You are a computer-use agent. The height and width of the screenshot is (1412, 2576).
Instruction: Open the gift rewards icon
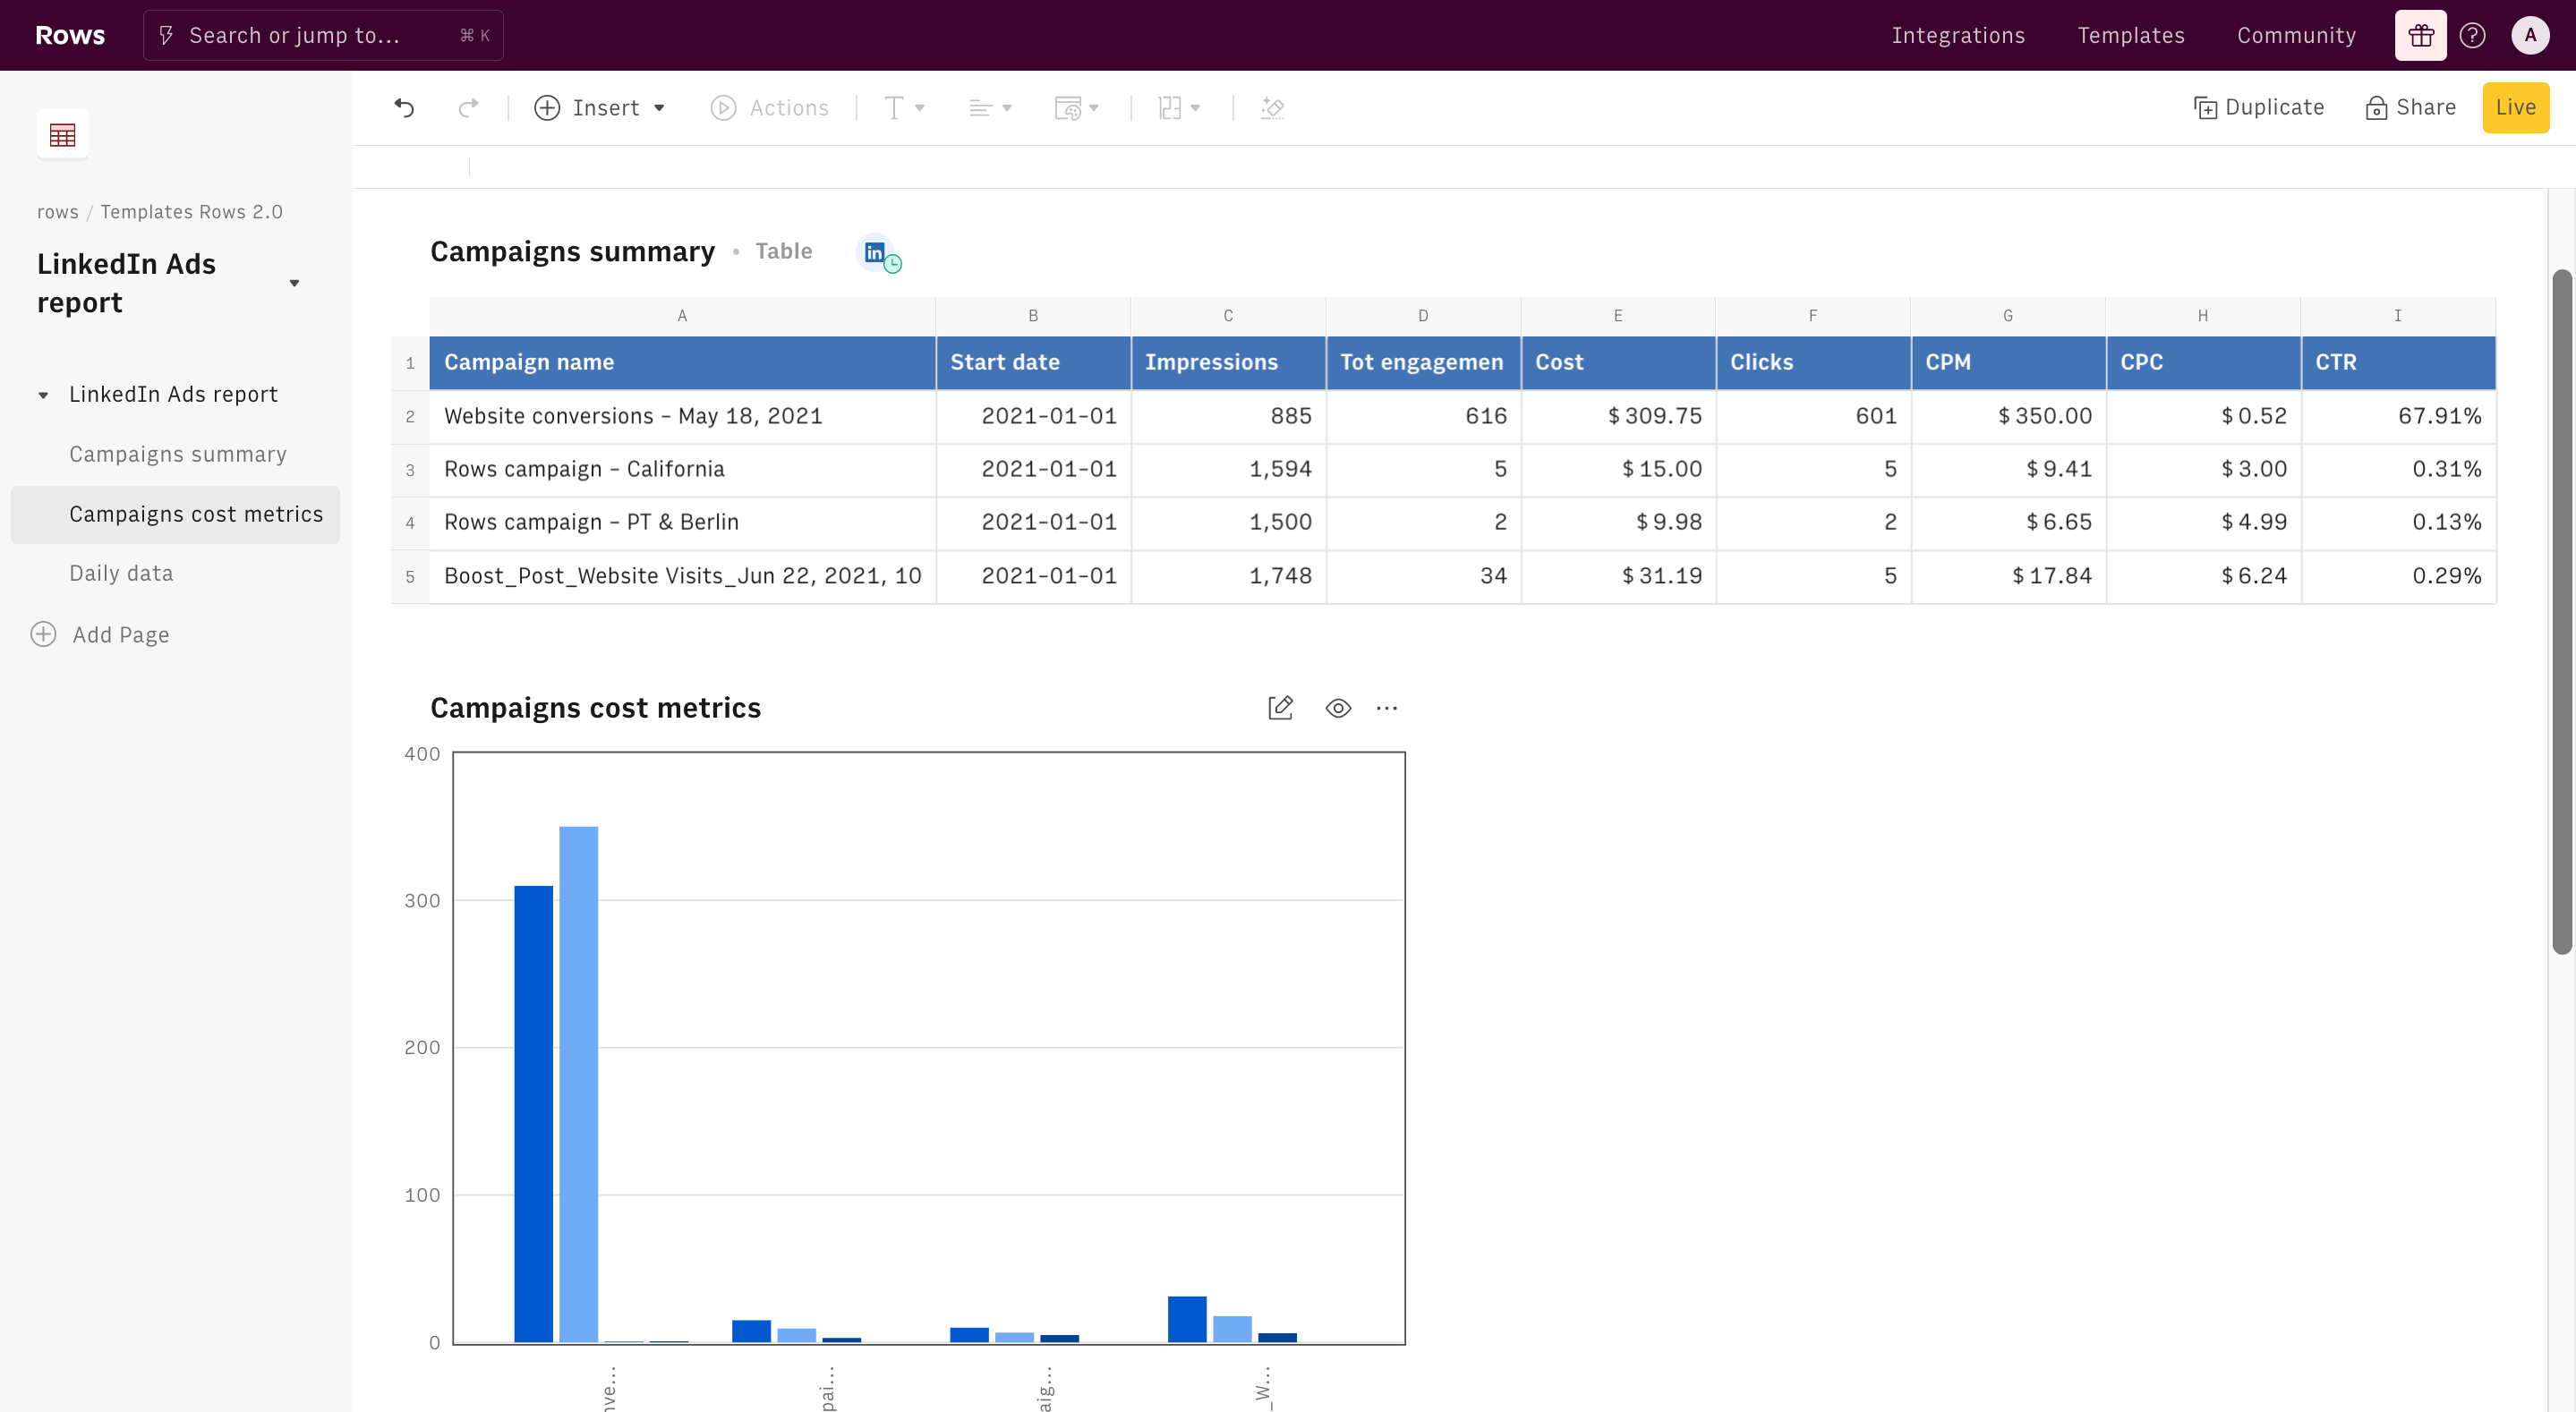click(2420, 36)
